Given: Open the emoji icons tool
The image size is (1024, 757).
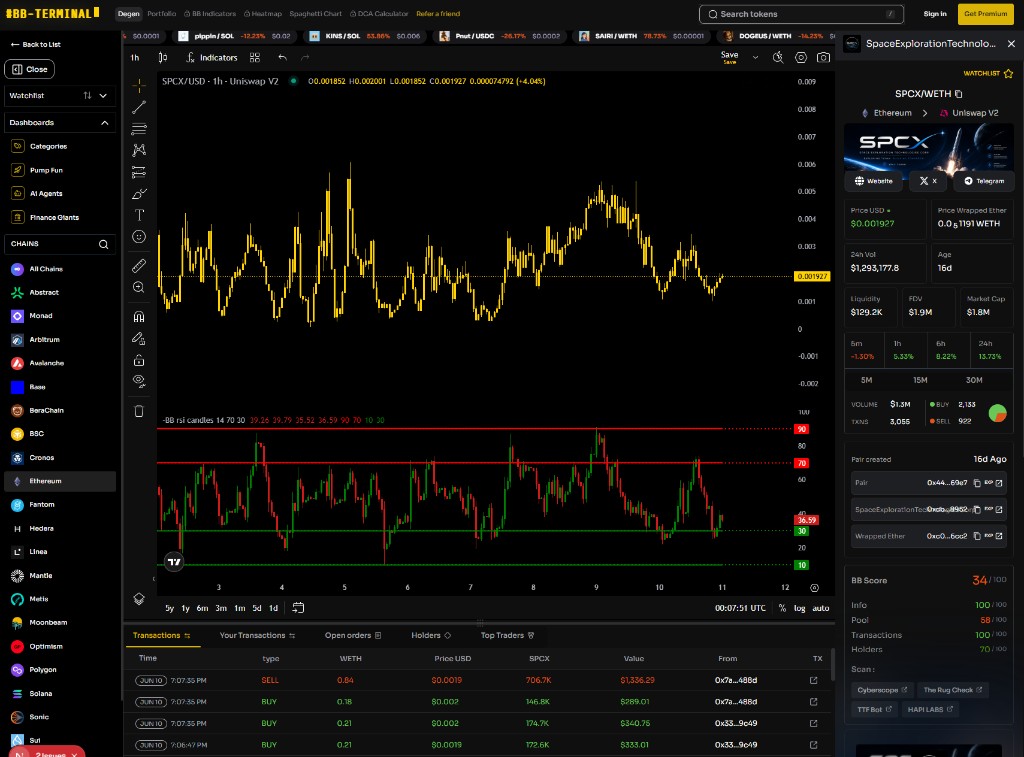Looking at the screenshot, I should (x=139, y=236).
